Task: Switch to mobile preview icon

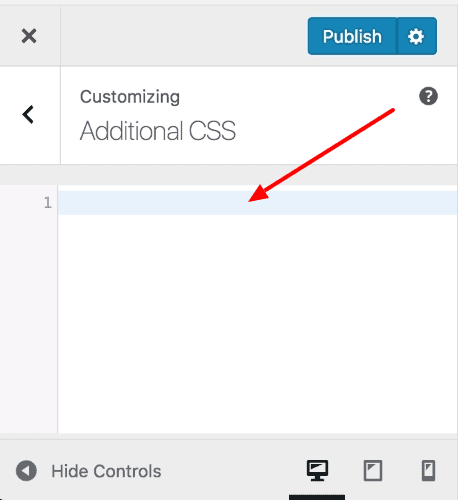Action: (428, 471)
